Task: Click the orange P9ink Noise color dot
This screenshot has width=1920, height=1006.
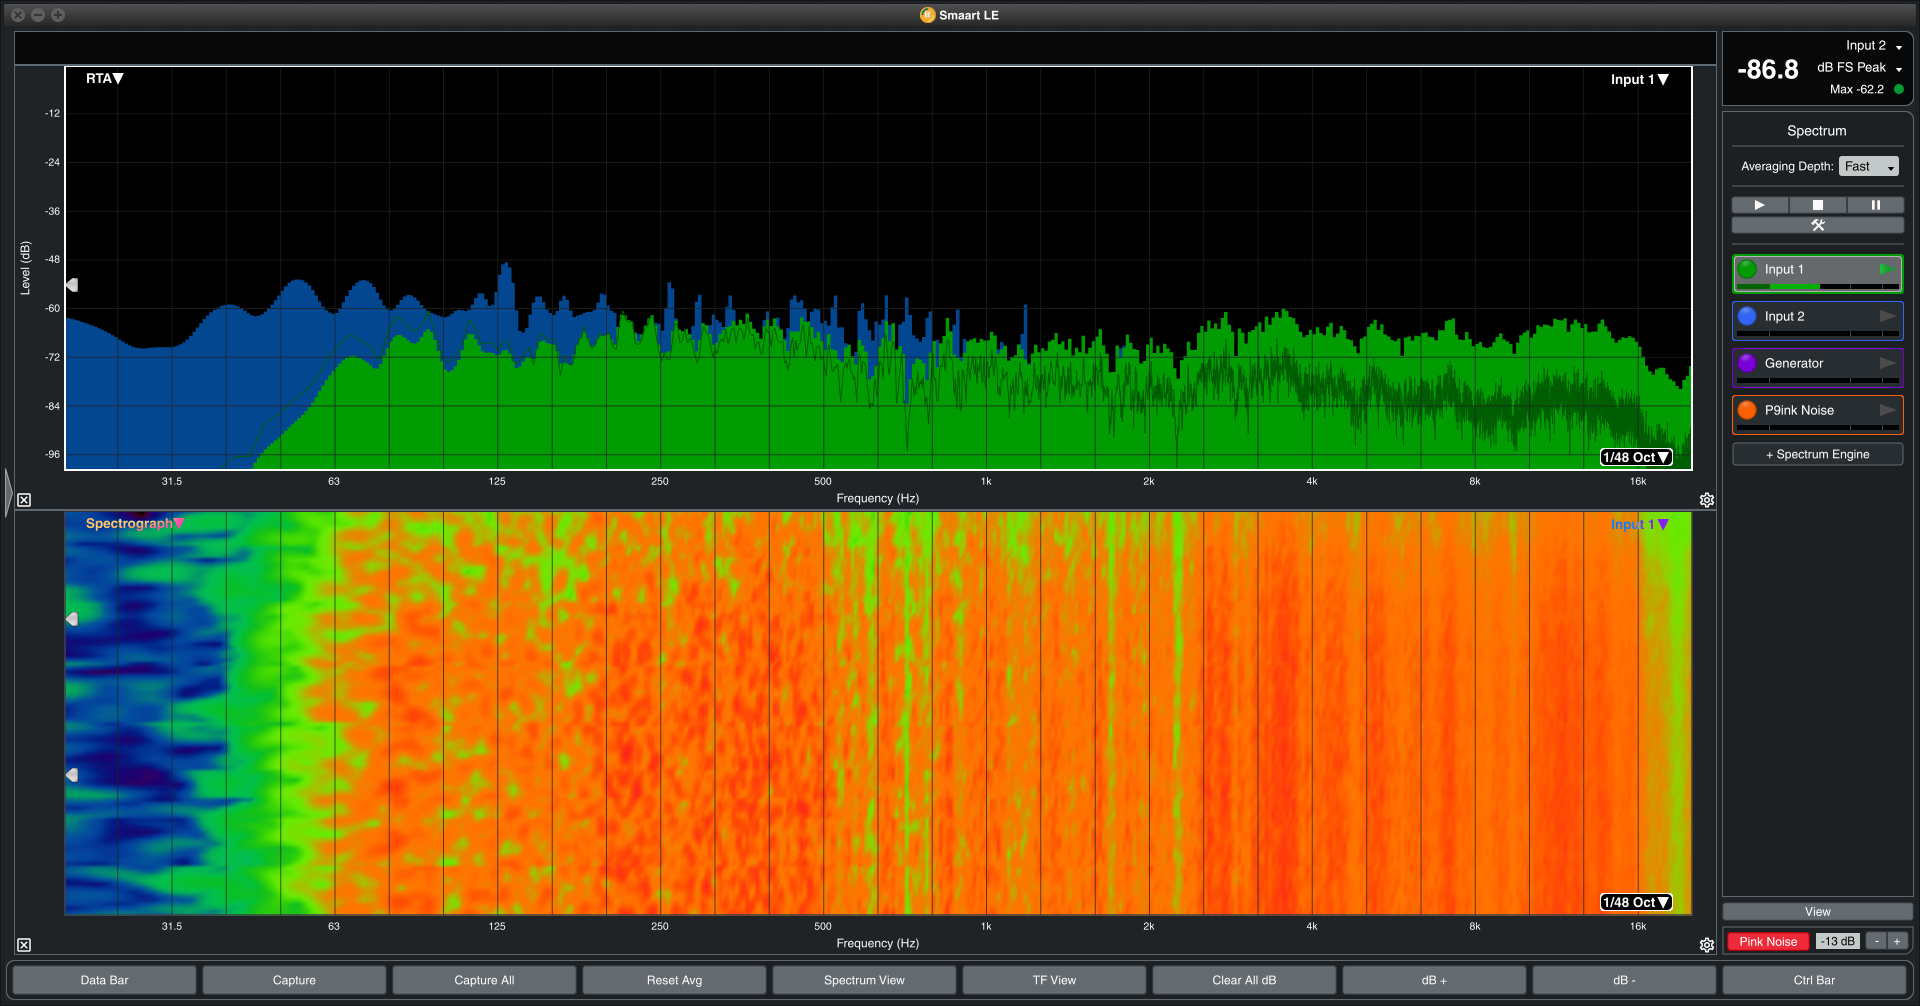Action: click(1747, 410)
